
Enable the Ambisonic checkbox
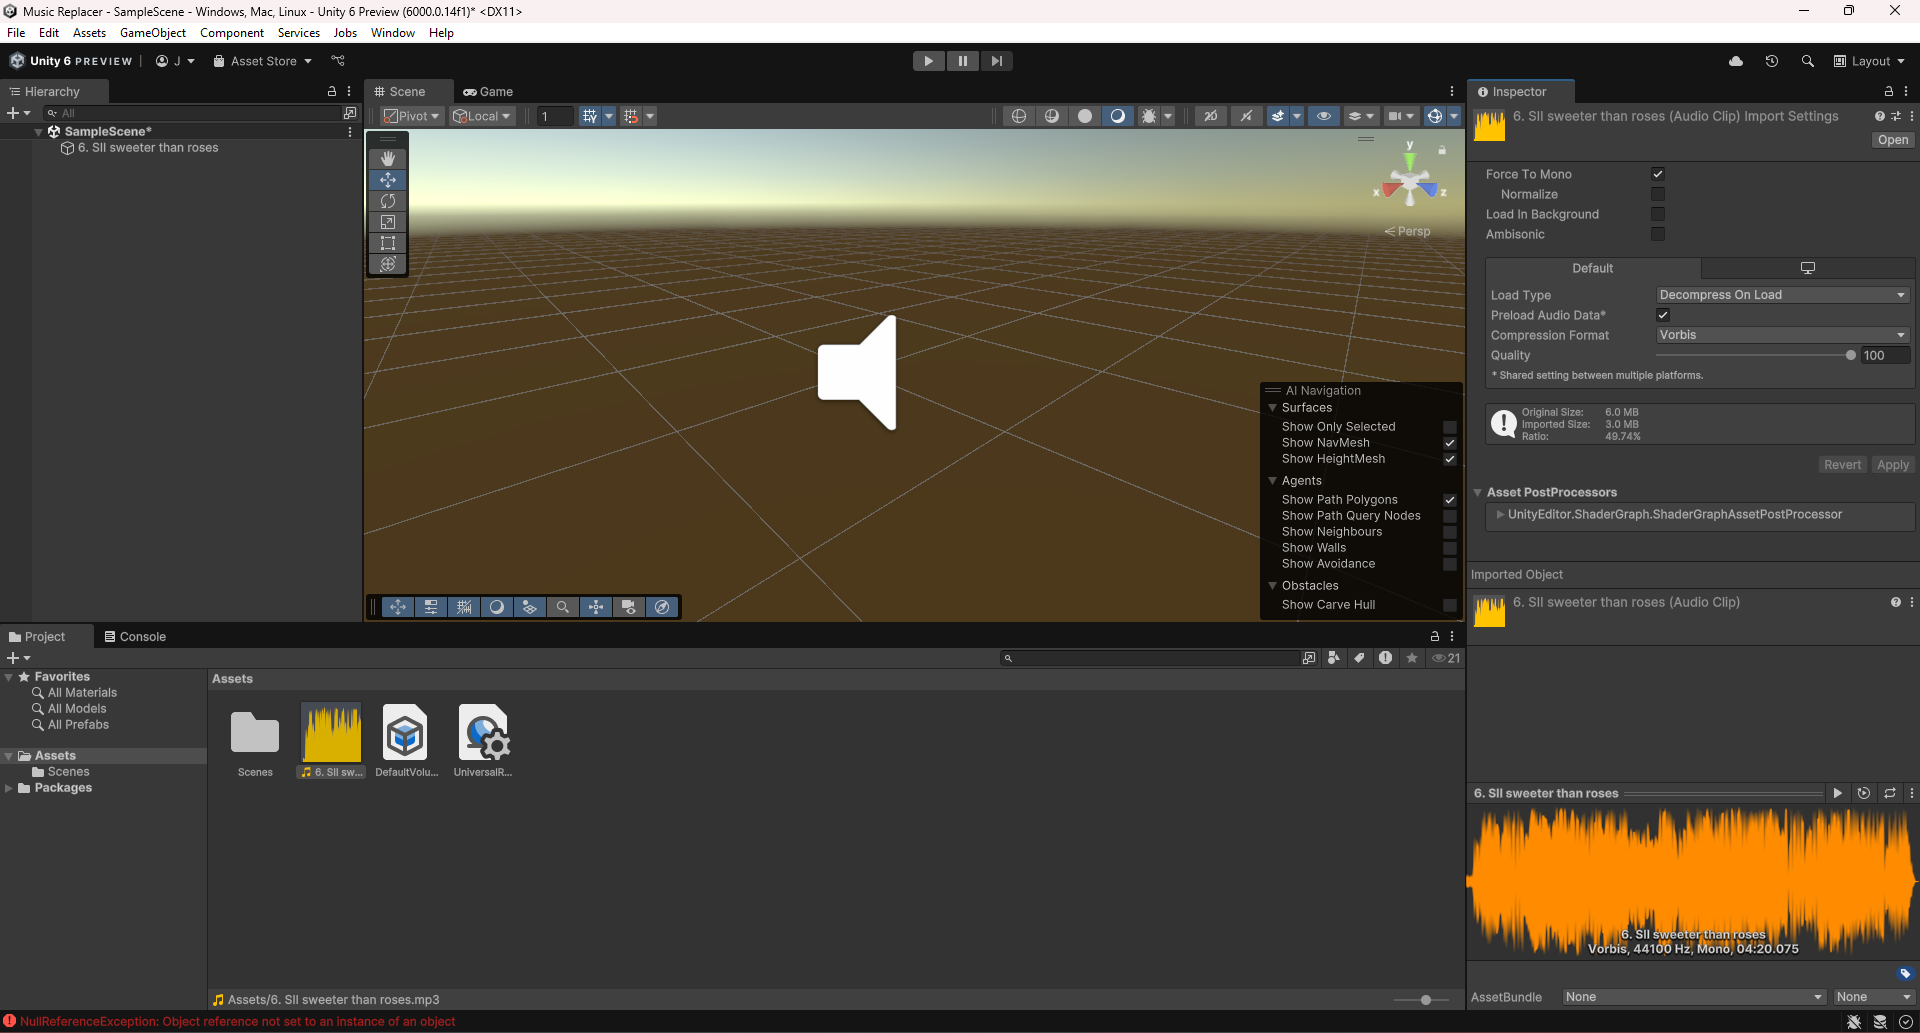[1658, 234]
